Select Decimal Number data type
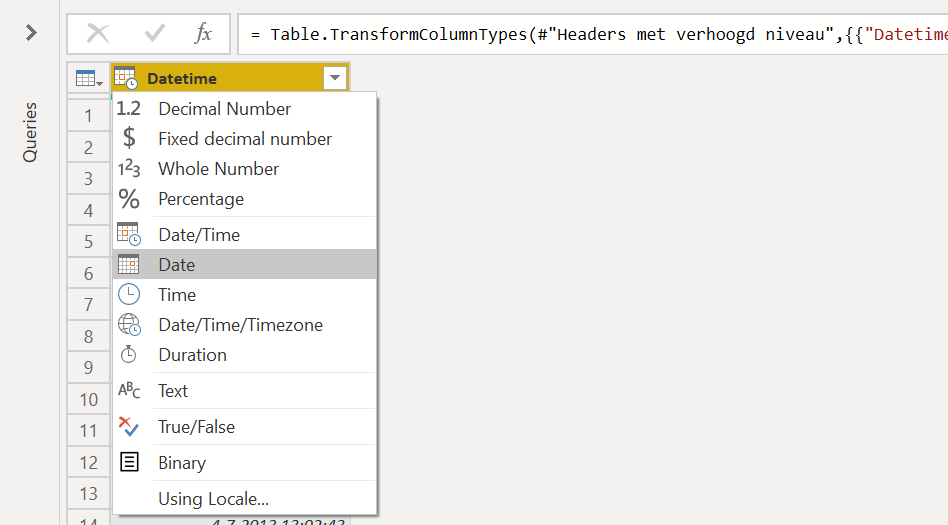Image resolution: width=948 pixels, height=525 pixels. (224, 109)
